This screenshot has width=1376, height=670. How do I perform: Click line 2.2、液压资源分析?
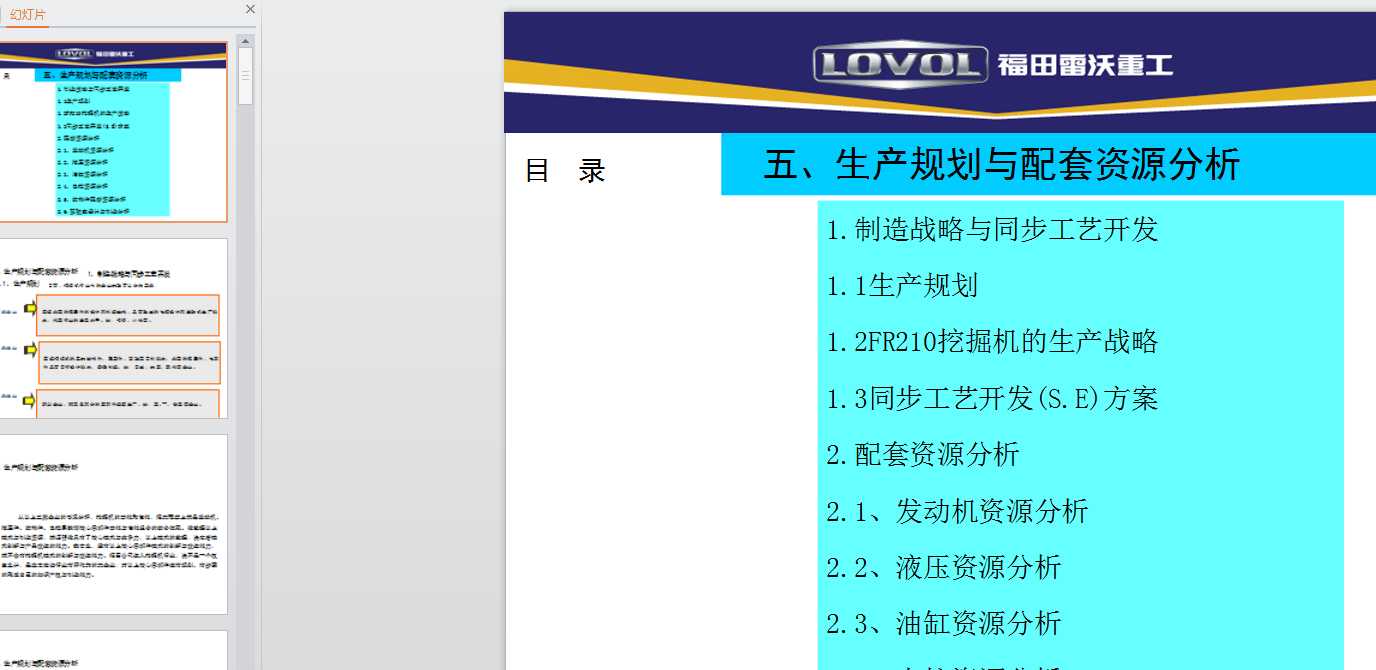(943, 568)
